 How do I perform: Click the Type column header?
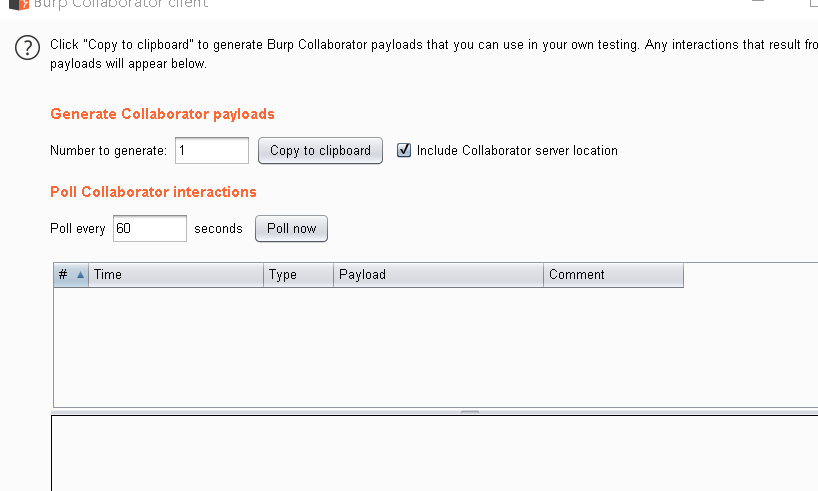(x=298, y=275)
